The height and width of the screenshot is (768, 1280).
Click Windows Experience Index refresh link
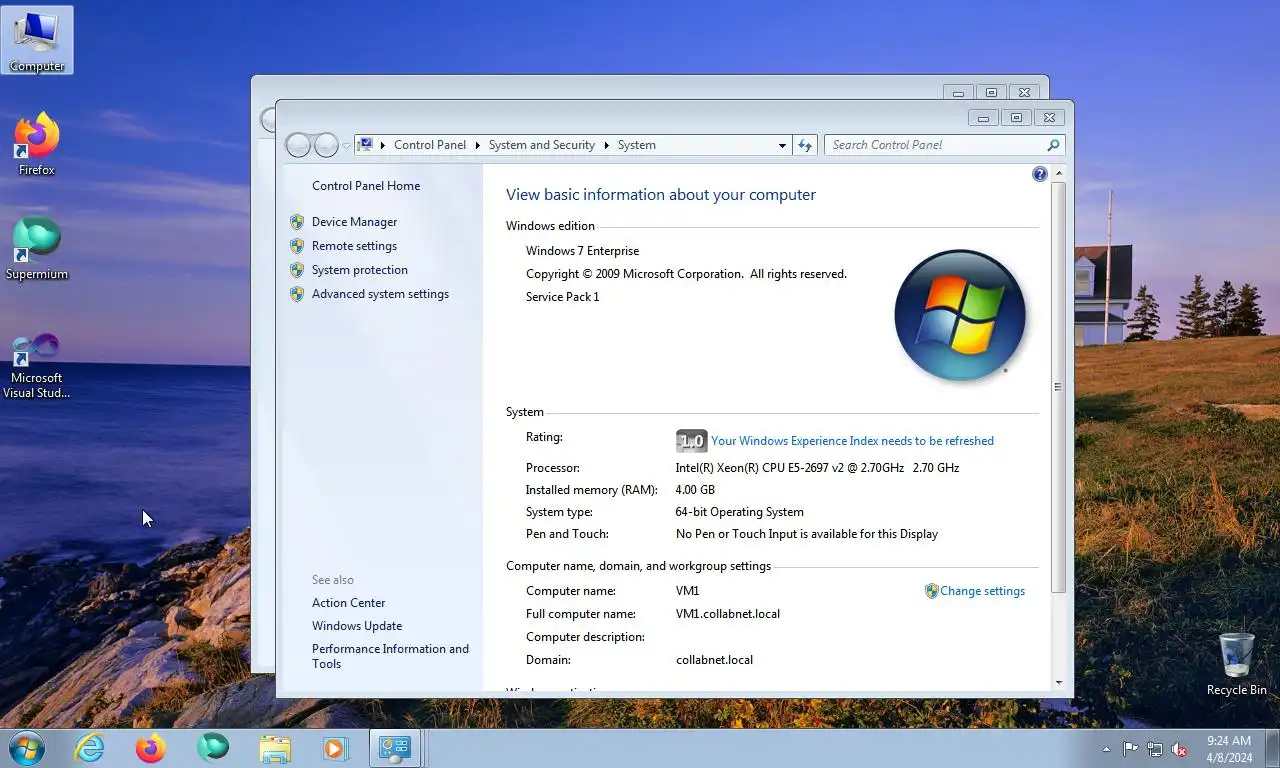[852, 441]
